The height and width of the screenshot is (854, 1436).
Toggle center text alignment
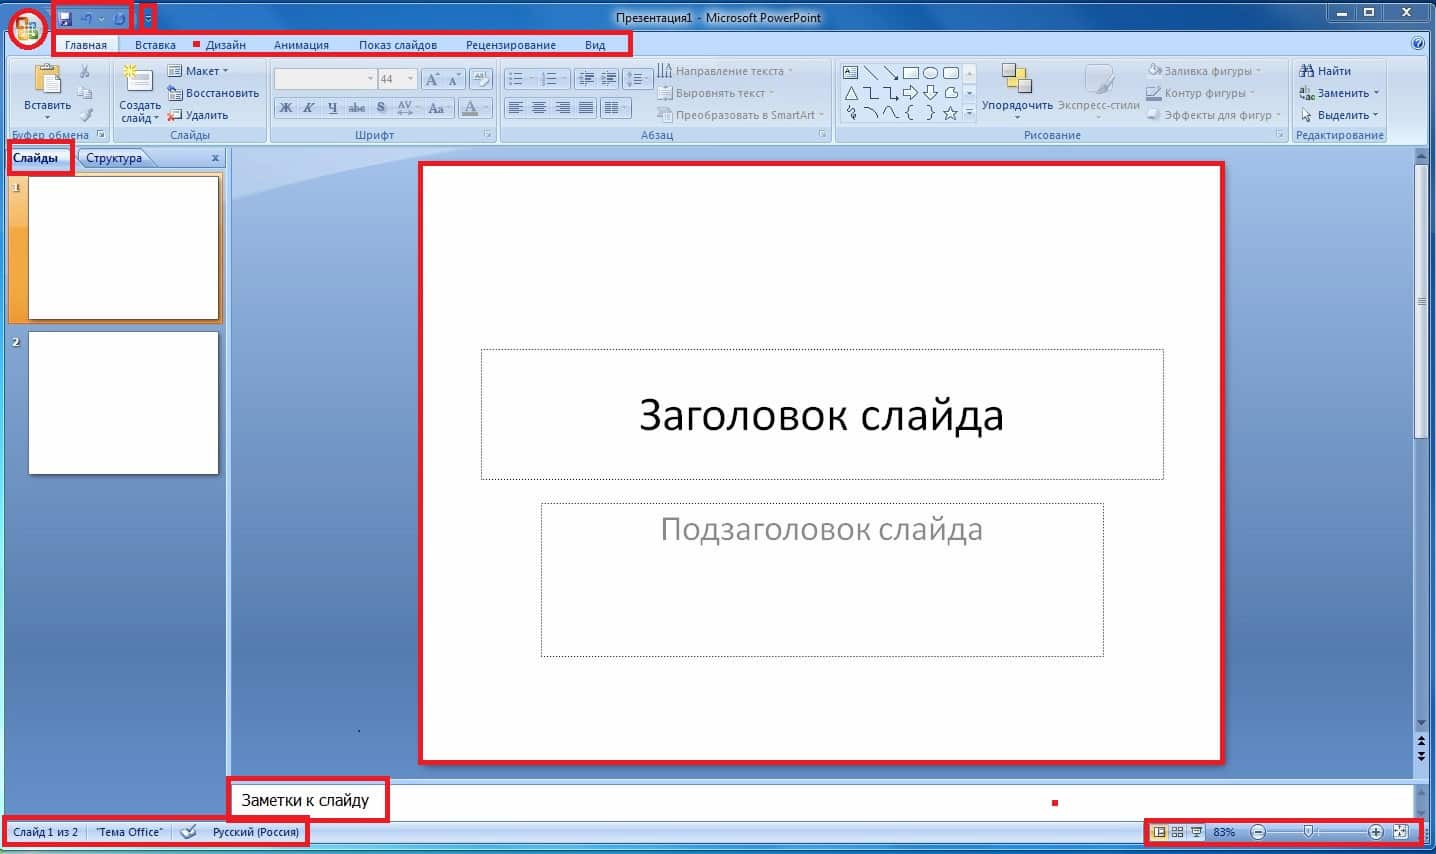coord(539,108)
